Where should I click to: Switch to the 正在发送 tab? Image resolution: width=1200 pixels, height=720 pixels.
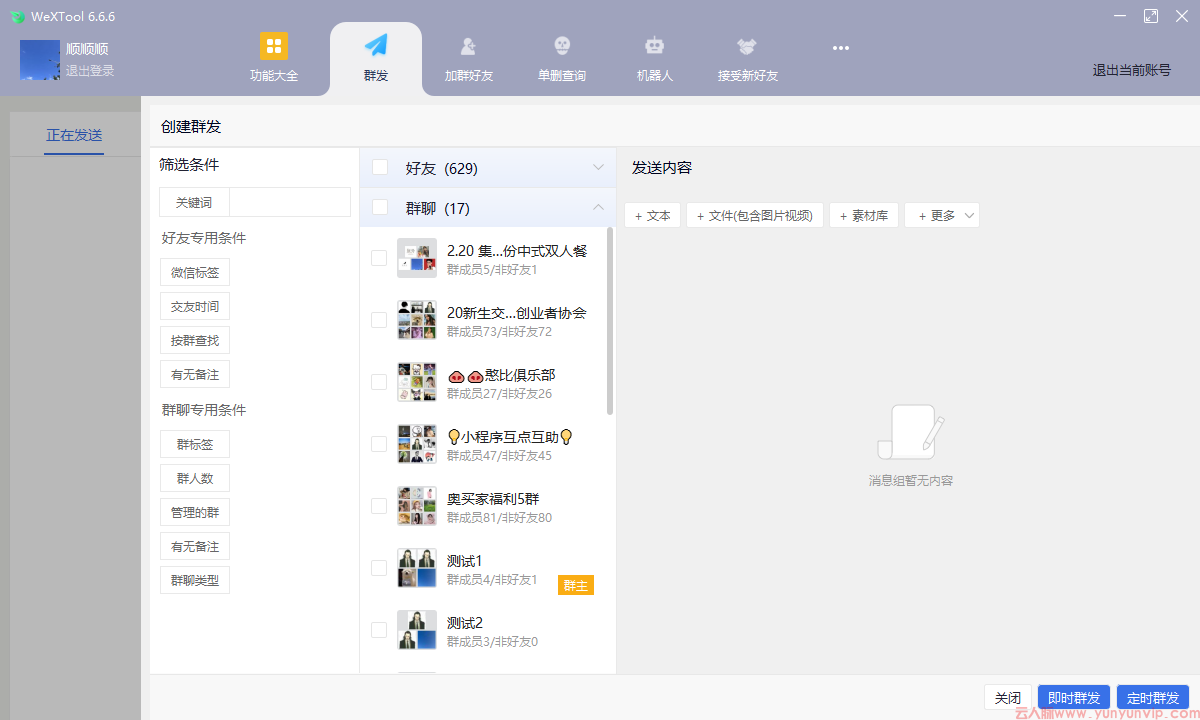(x=73, y=134)
